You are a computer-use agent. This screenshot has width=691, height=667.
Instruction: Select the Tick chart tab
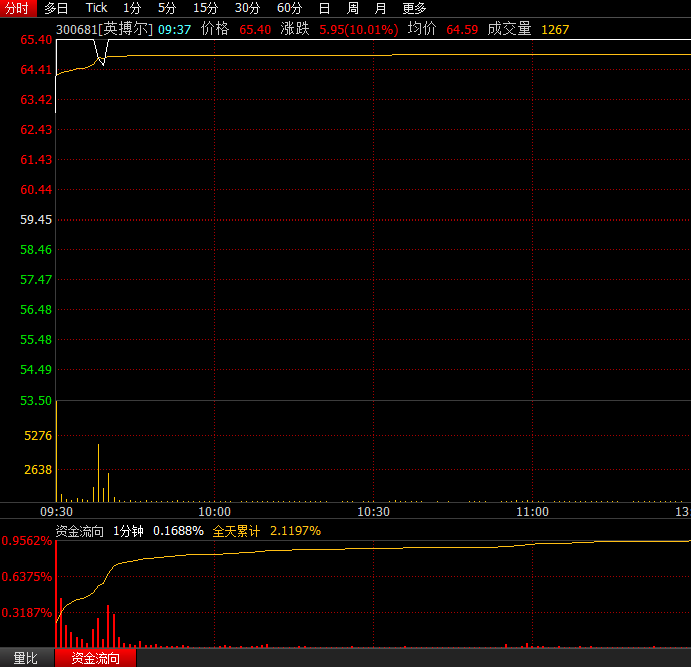pos(96,8)
